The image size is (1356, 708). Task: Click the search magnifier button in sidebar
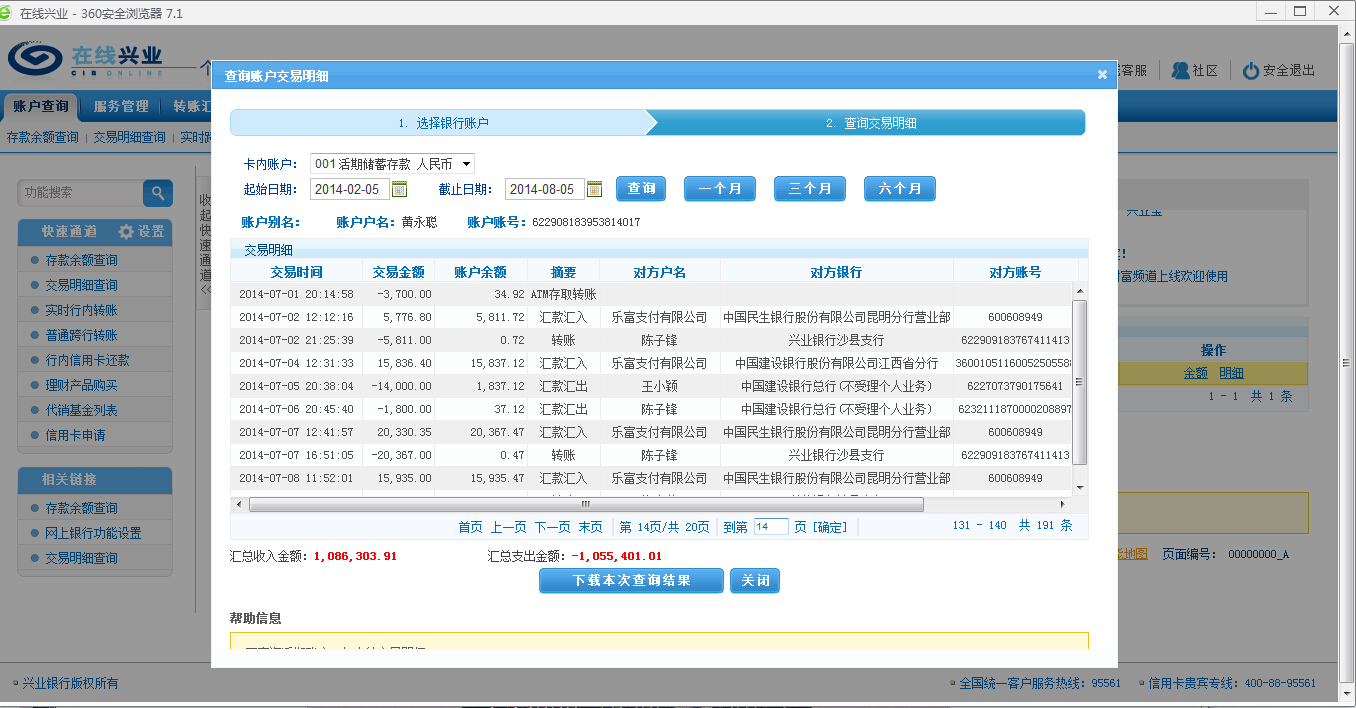point(158,193)
